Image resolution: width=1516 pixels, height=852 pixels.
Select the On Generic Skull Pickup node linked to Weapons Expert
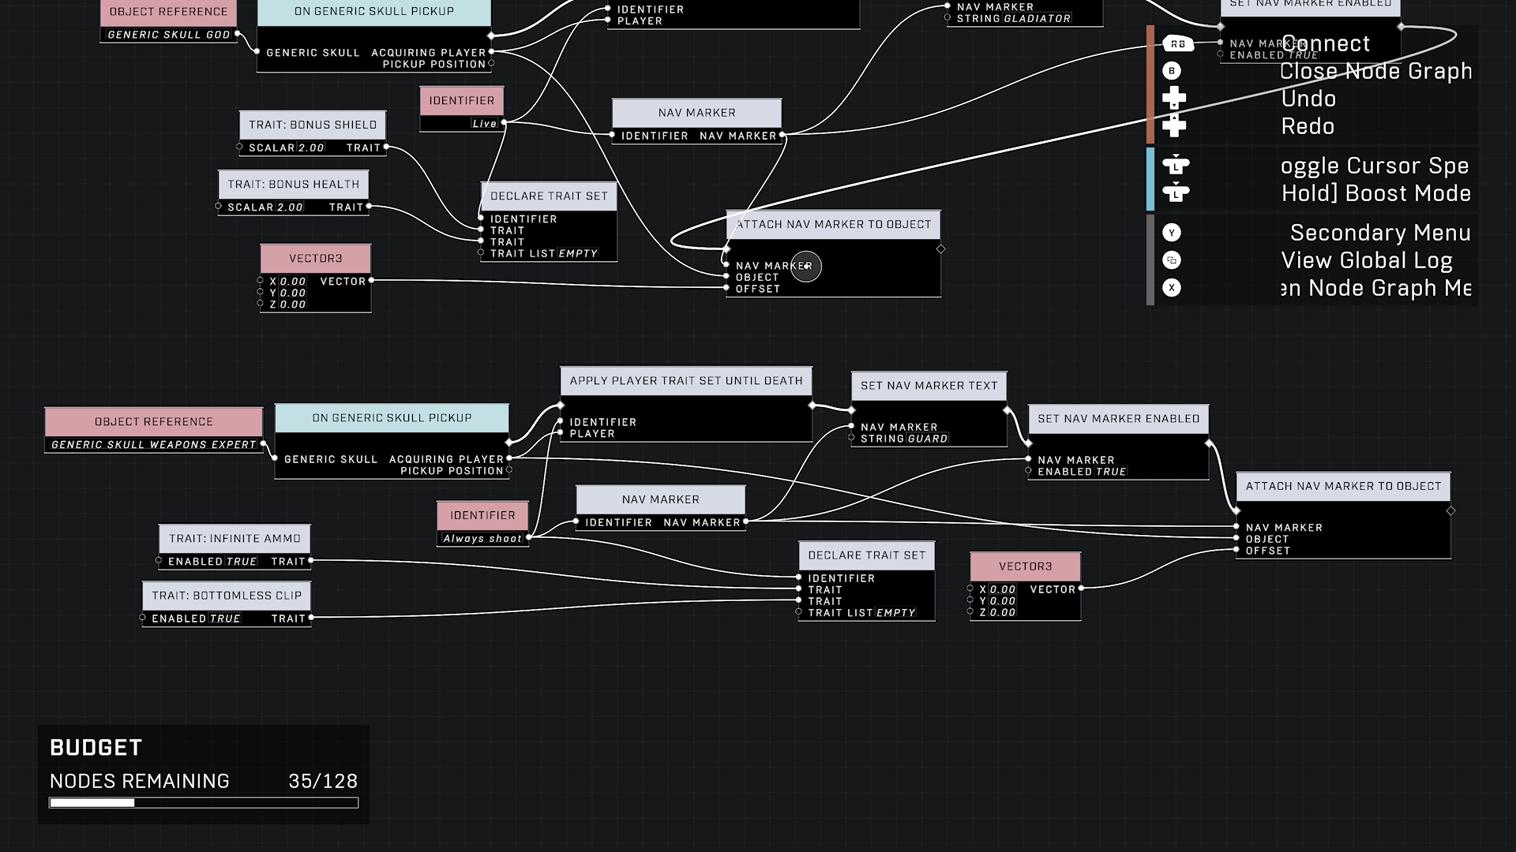point(392,418)
